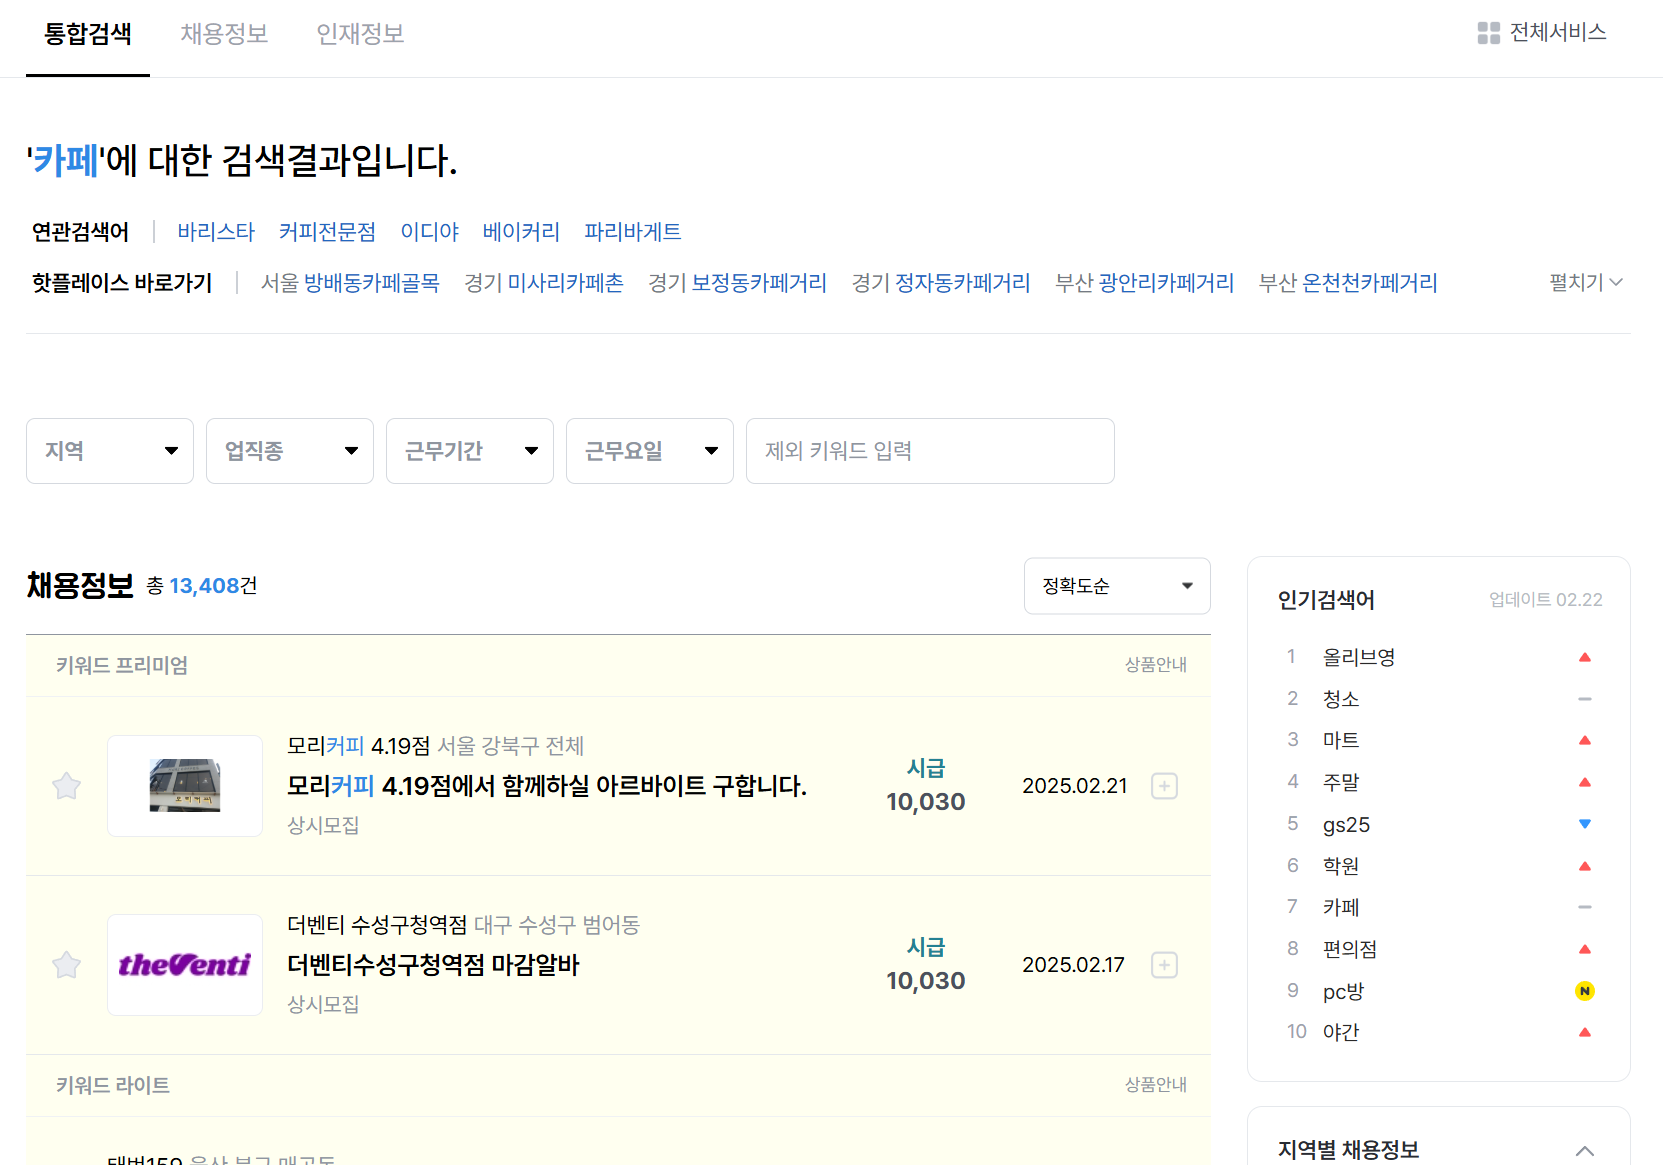Open related search 파리바게트

pos(632,232)
